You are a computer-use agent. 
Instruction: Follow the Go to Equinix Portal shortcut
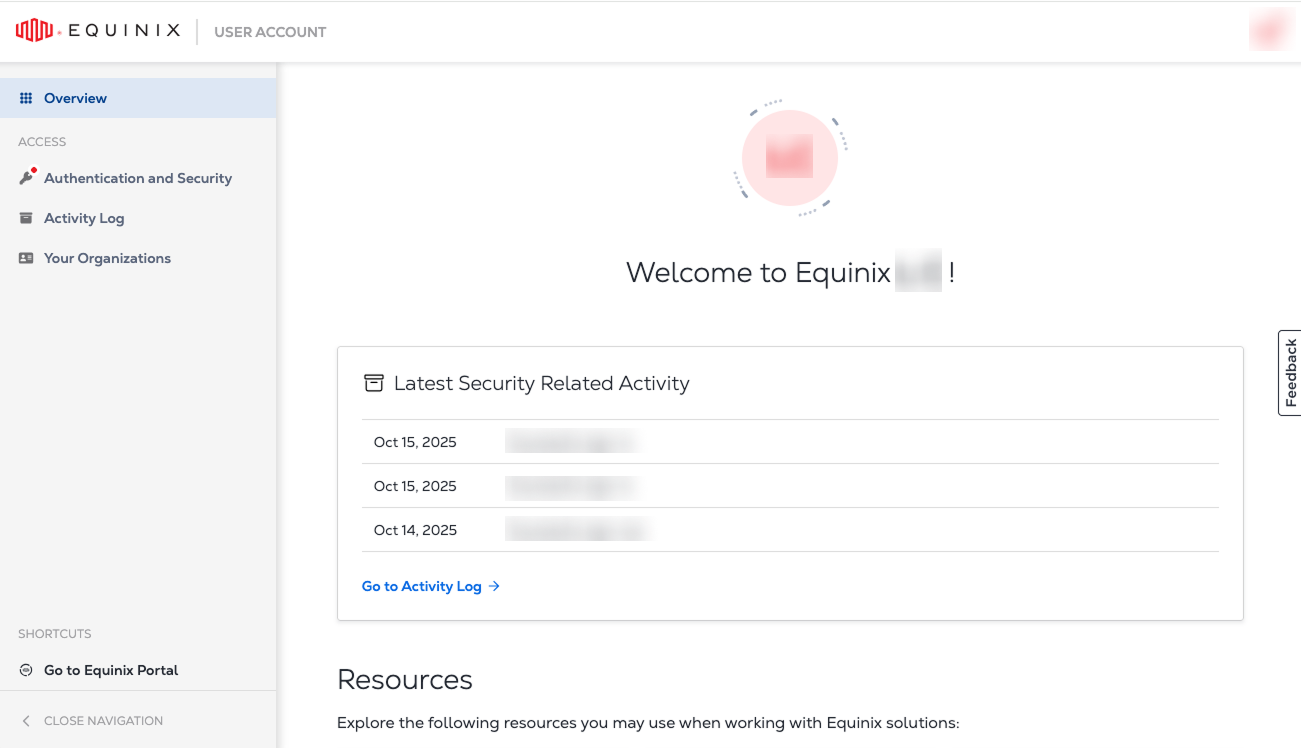tap(111, 670)
